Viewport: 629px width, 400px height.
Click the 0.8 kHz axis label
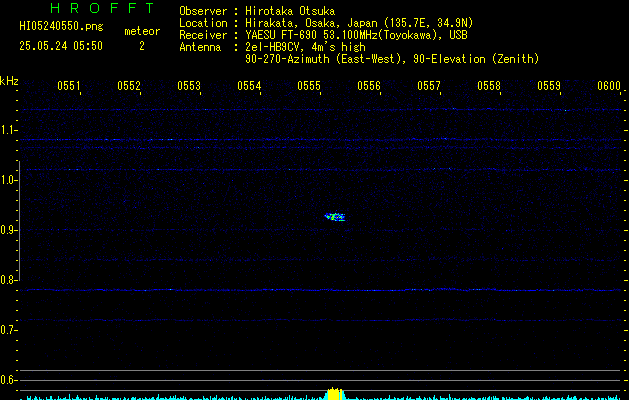pyautogui.click(x=8, y=280)
